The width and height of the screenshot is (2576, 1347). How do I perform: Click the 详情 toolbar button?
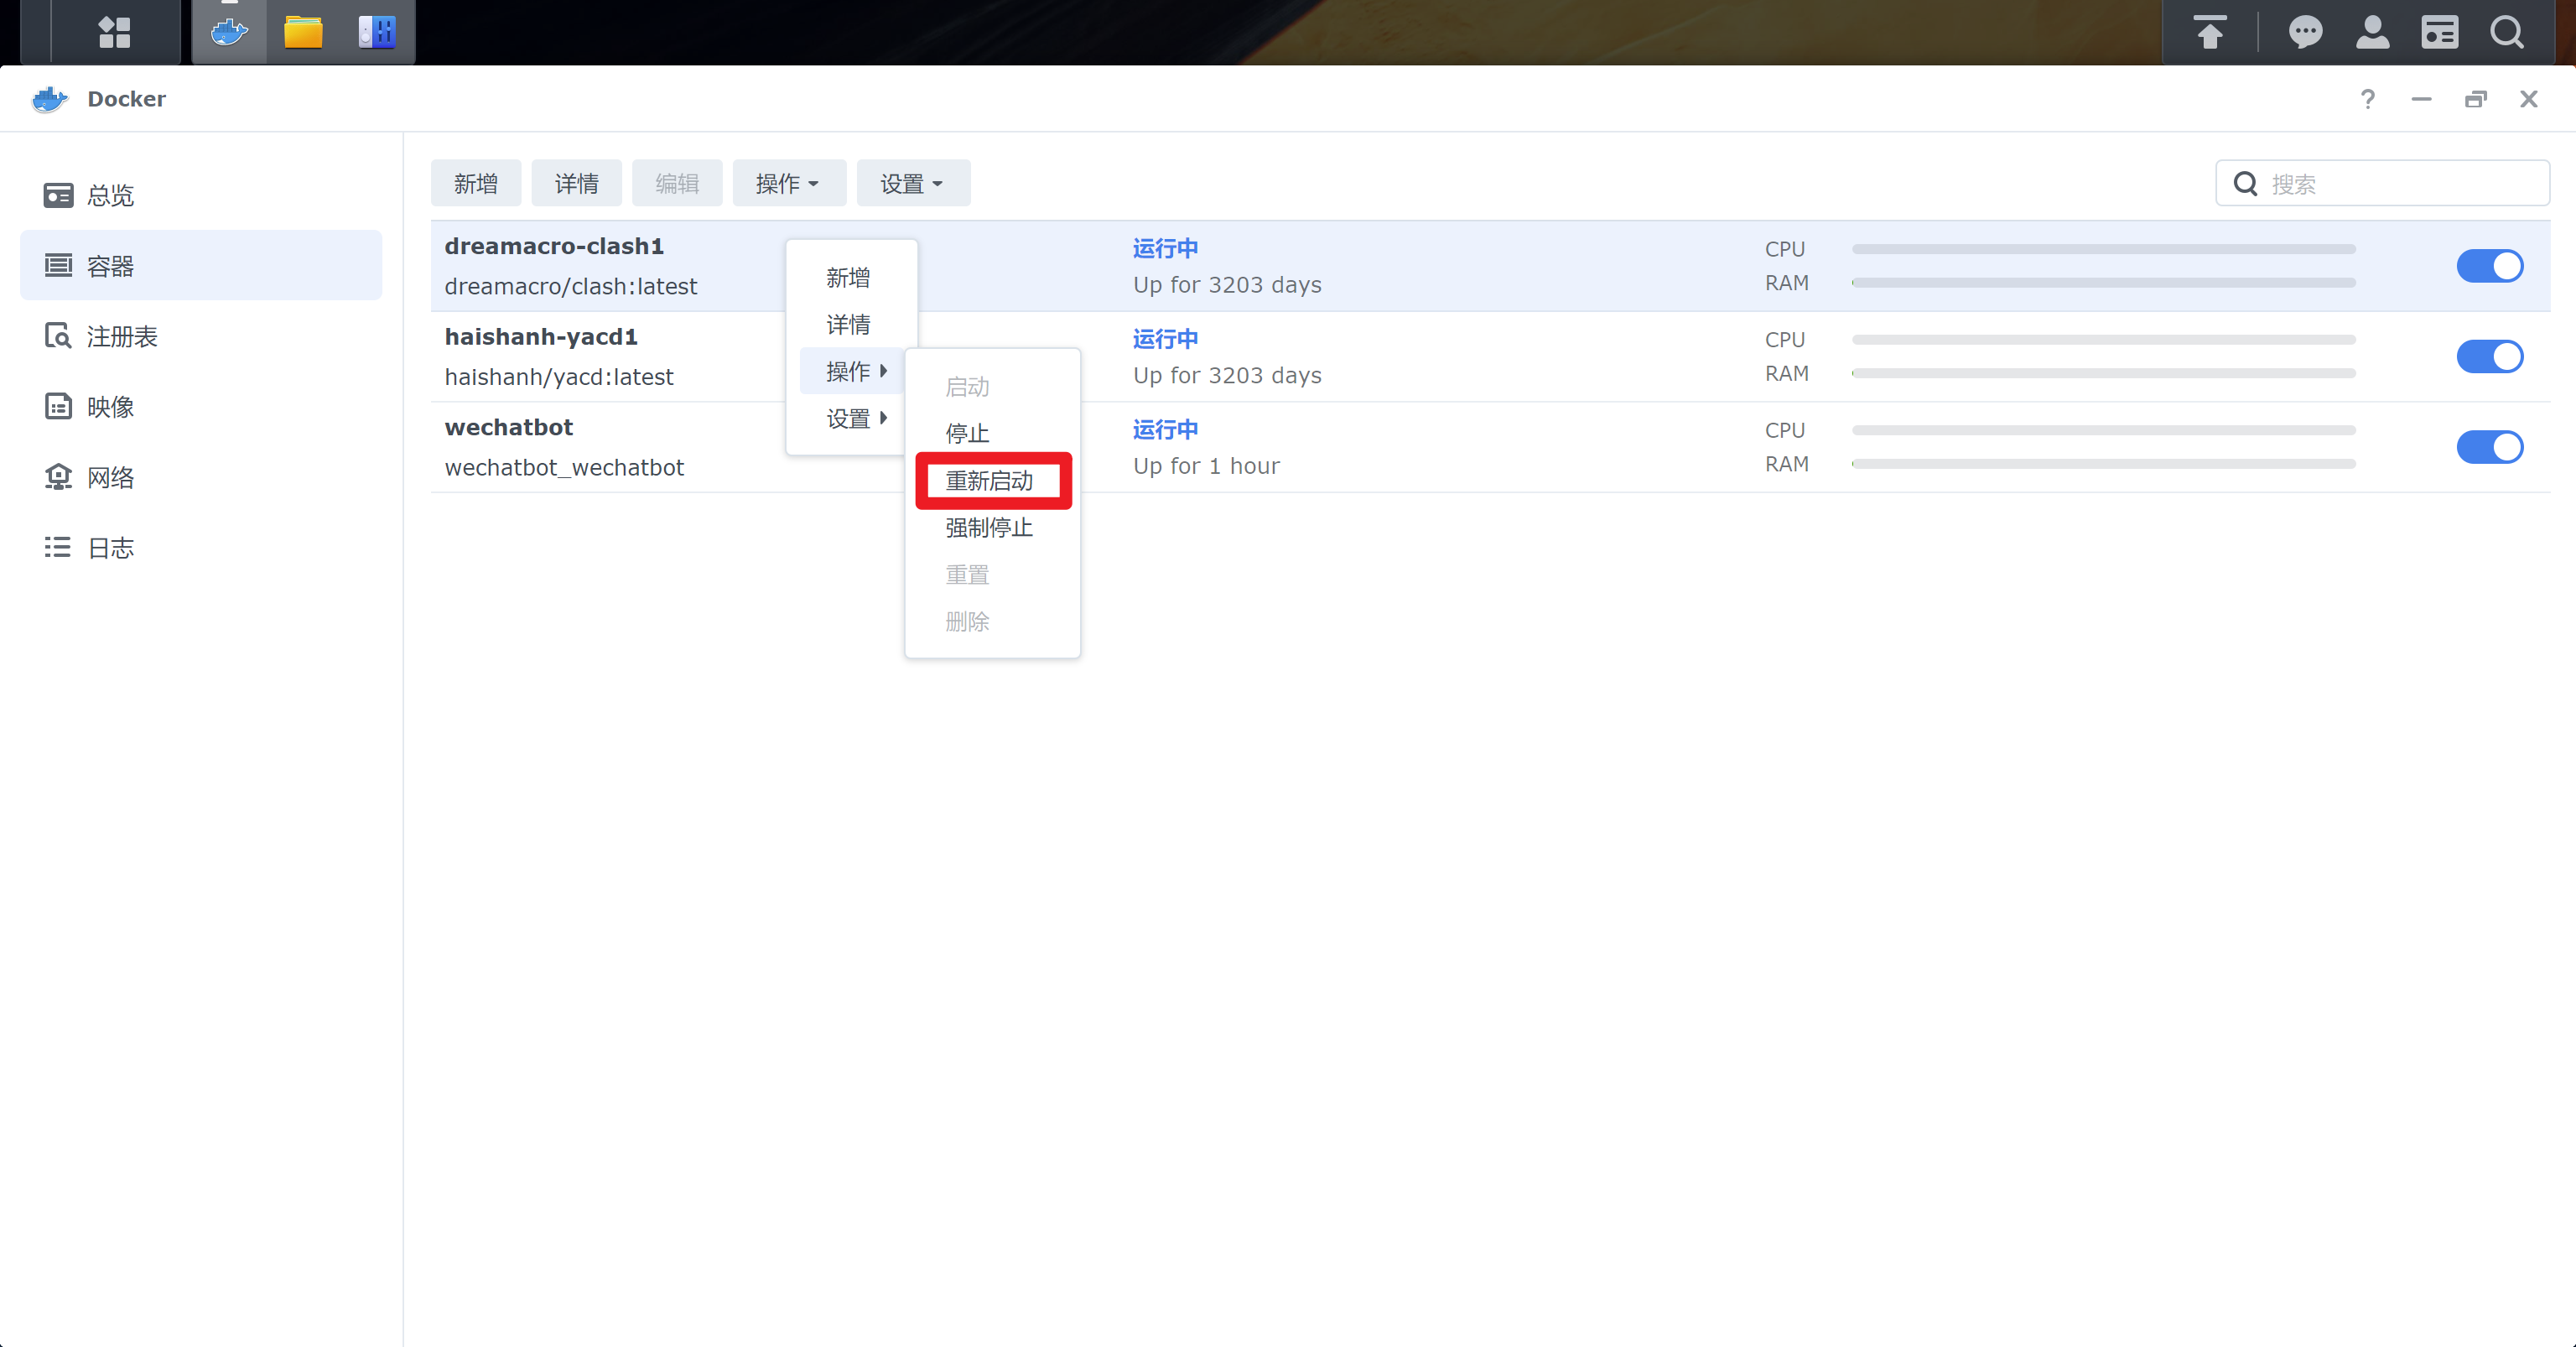pos(577,183)
